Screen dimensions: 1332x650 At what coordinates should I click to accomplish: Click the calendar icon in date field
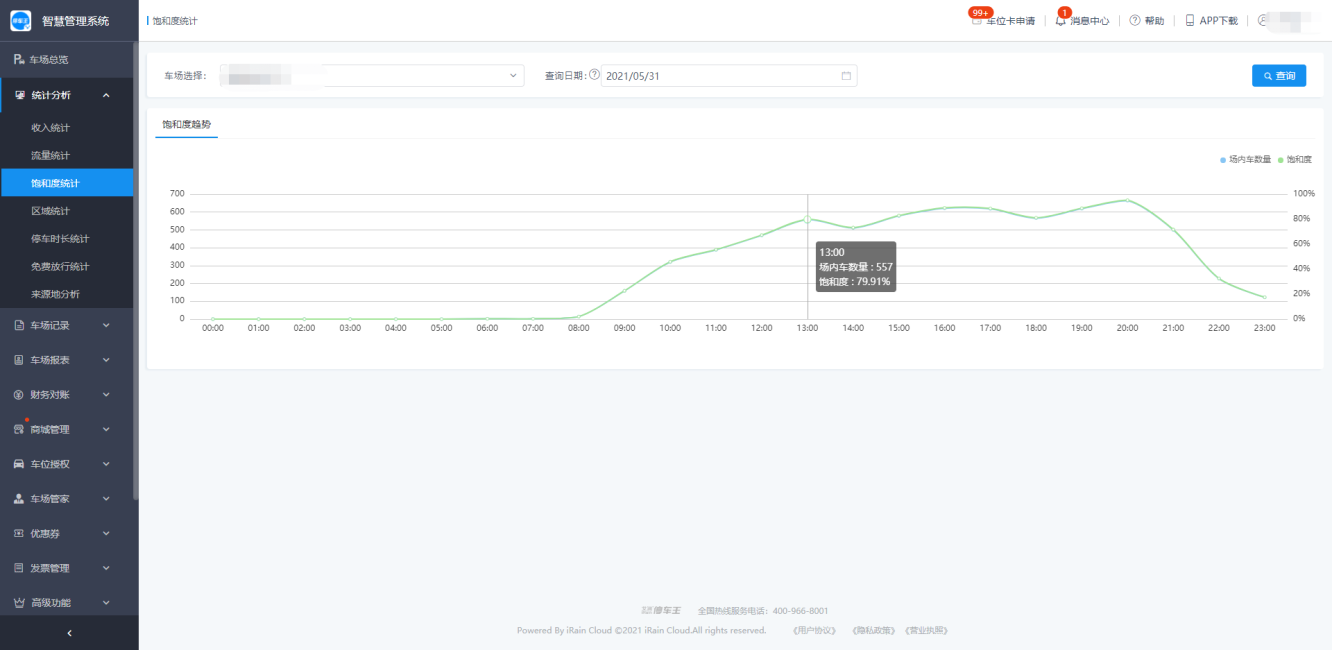(x=846, y=76)
